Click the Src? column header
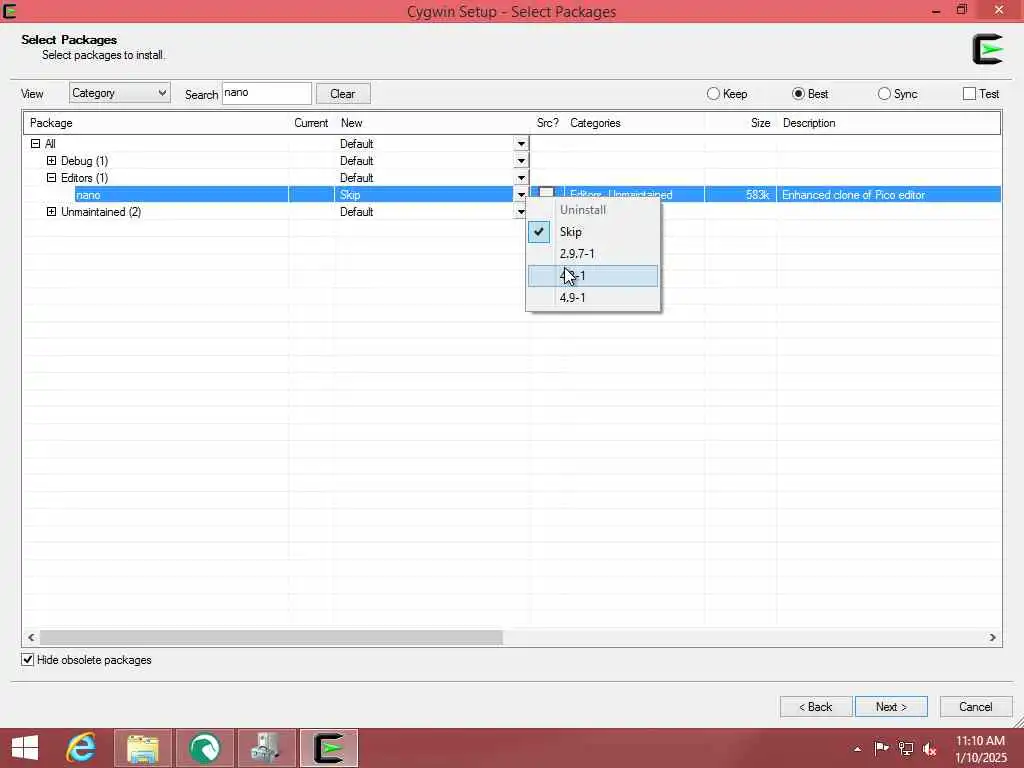The image size is (1024, 768). pyautogui.click(x=547, y=123)
